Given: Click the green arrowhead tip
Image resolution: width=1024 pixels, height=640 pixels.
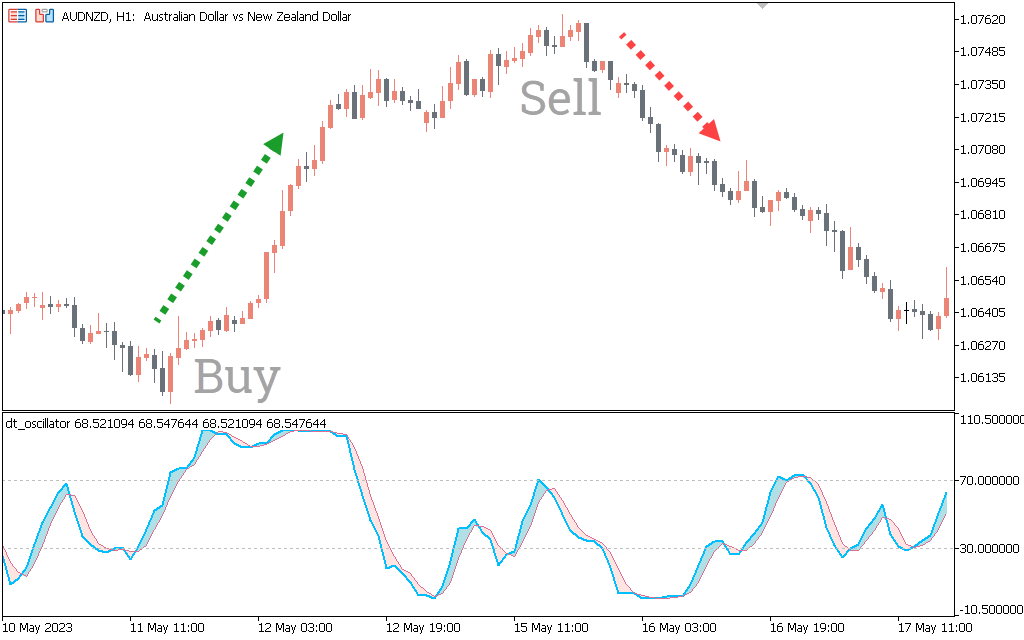Looking at the screenshot, I should (x=275, y=143).
